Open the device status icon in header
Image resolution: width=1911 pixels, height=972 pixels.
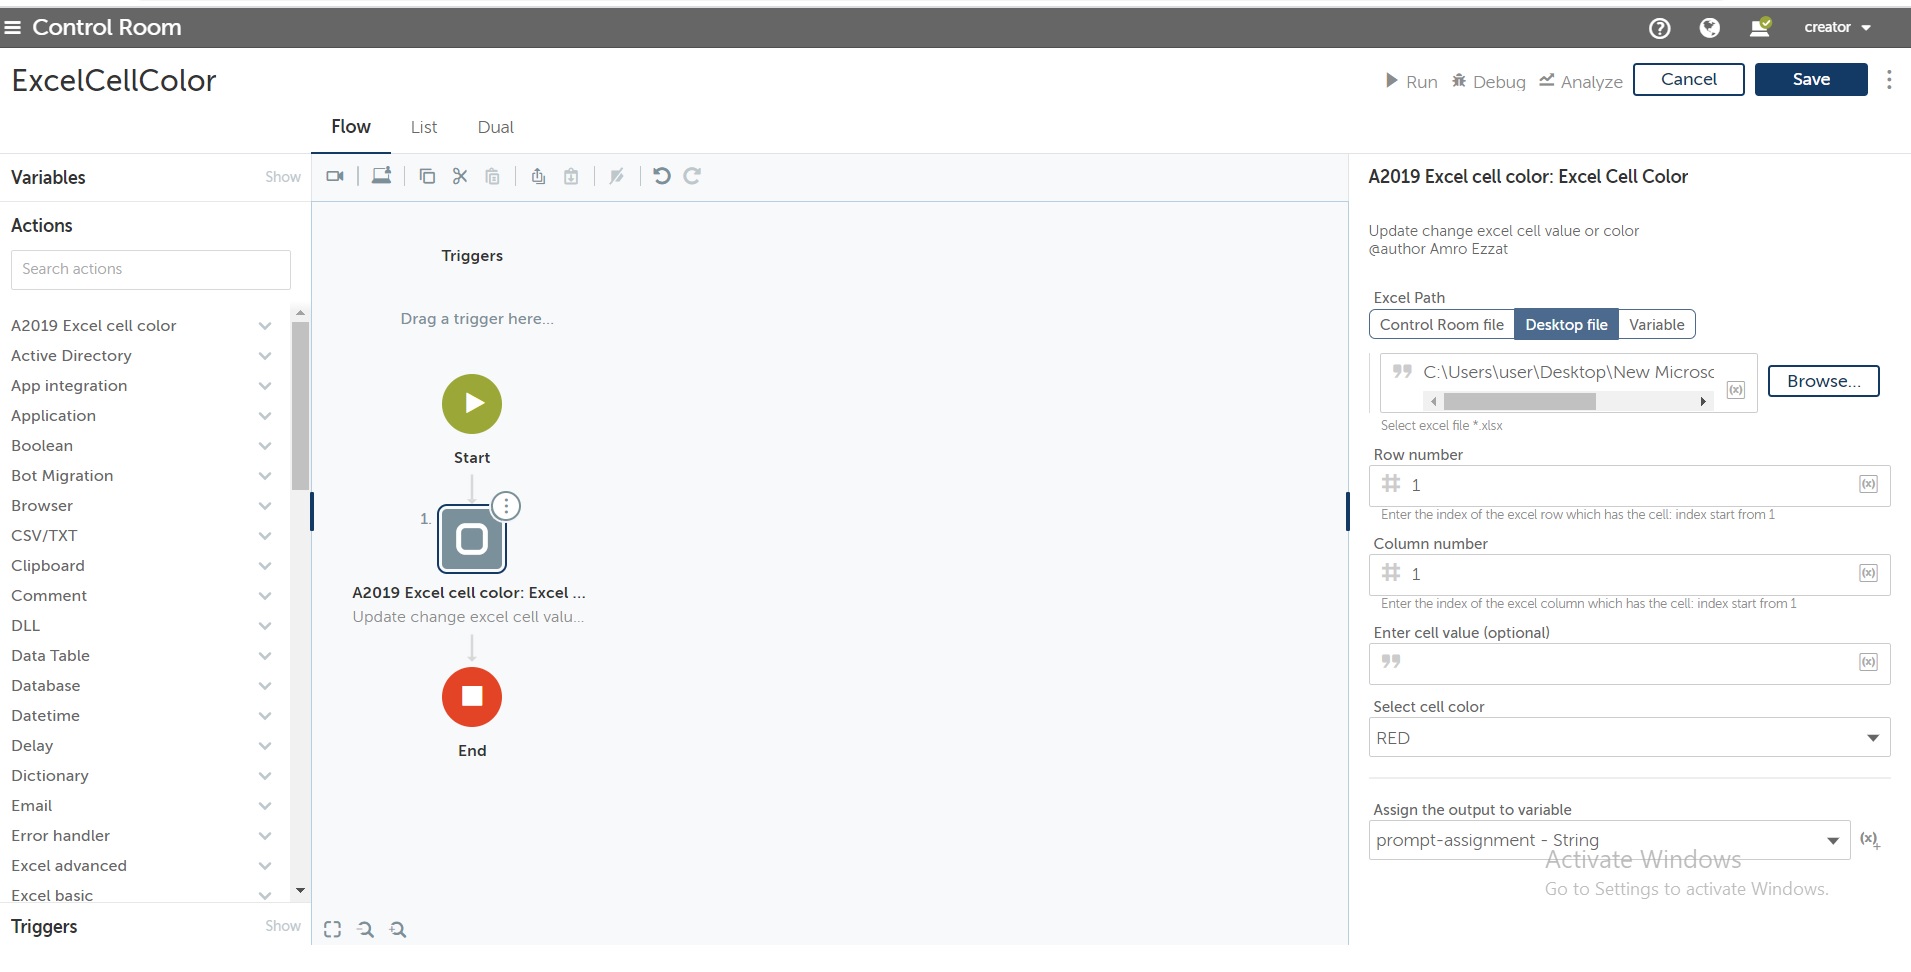coord(1760,27)
